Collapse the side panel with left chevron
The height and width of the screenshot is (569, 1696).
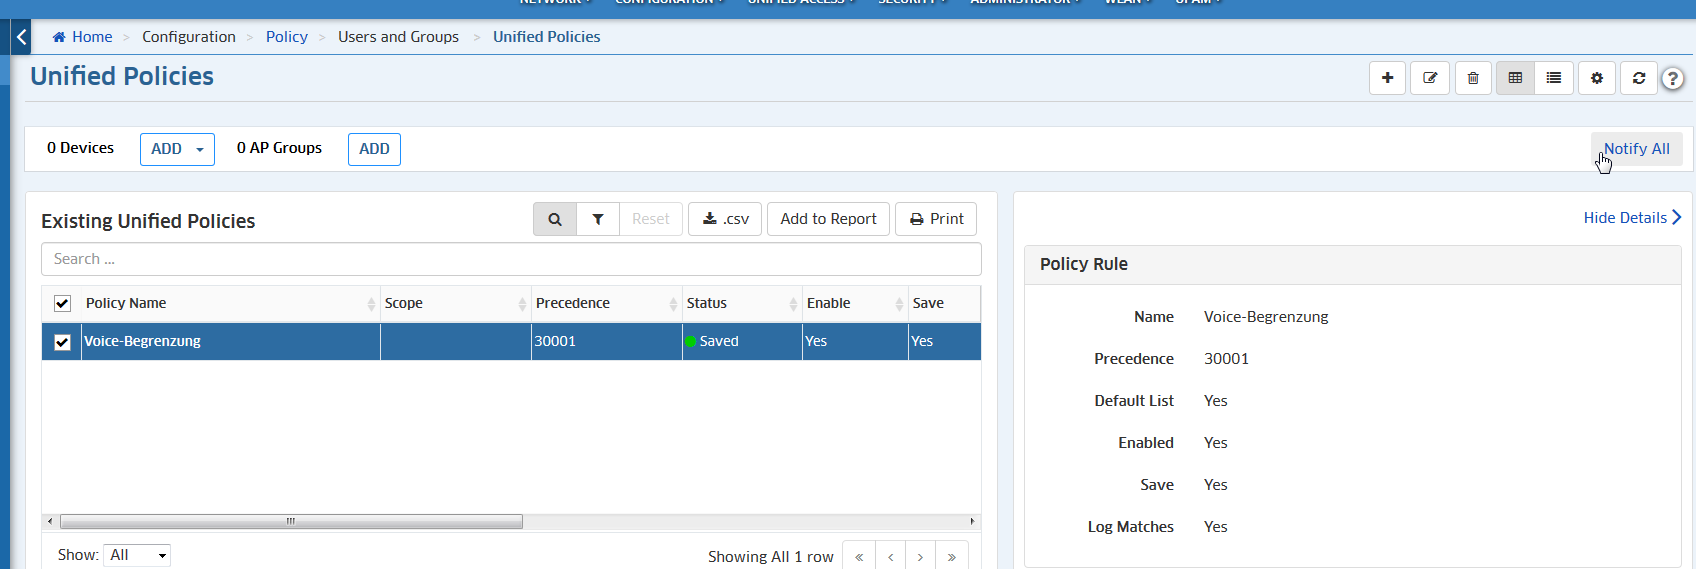tap(21, 37)
